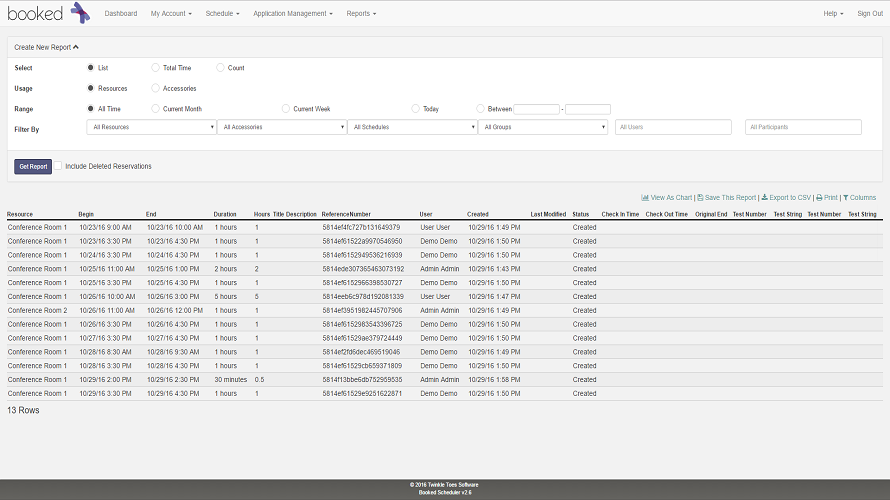Screen dimensions: 890x500
Task: Focus the All Participants filter field
Action: [x=803, y=127]
